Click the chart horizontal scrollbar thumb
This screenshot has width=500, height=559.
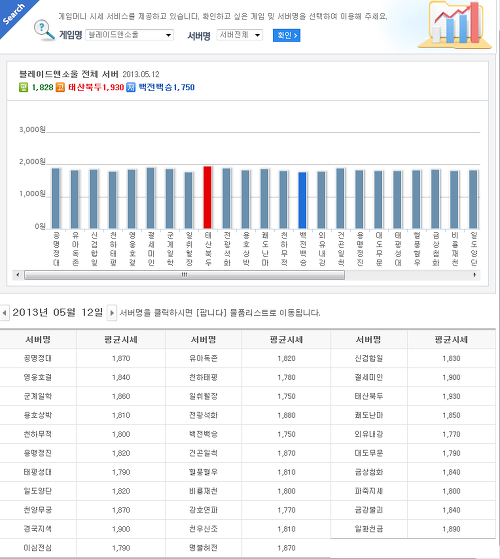pos(184,275)
